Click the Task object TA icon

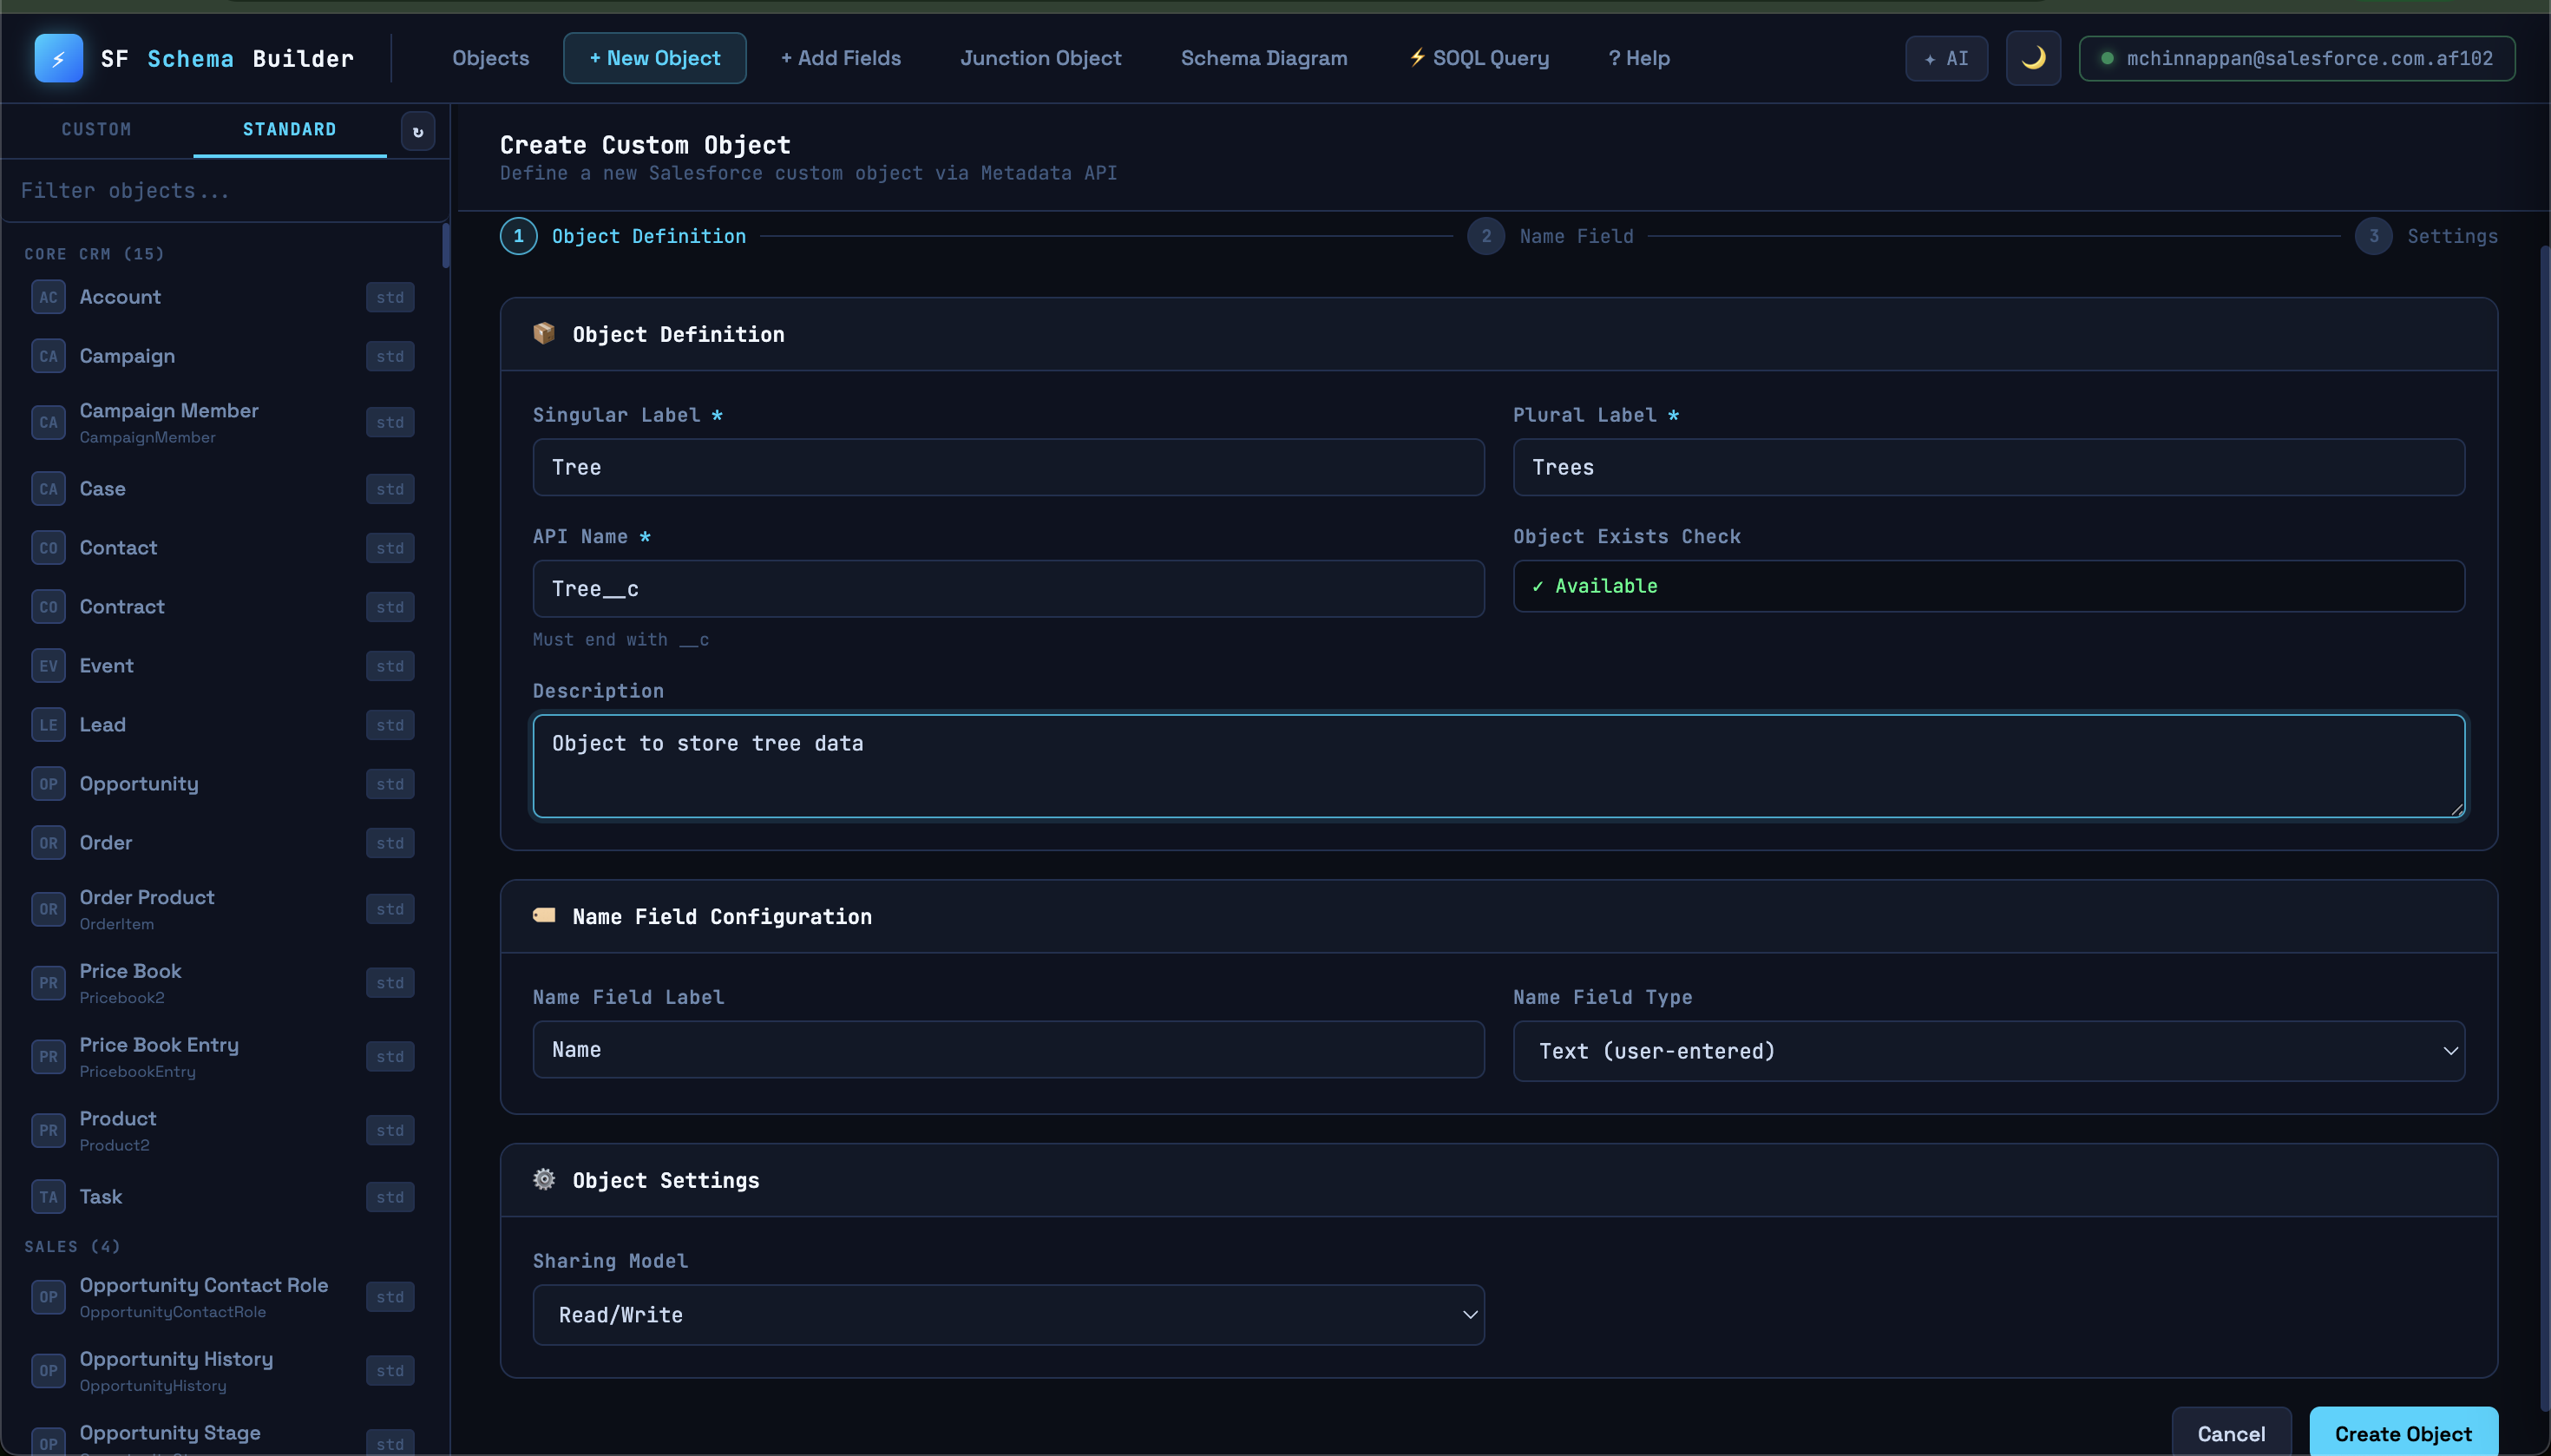click(48, 1197)
